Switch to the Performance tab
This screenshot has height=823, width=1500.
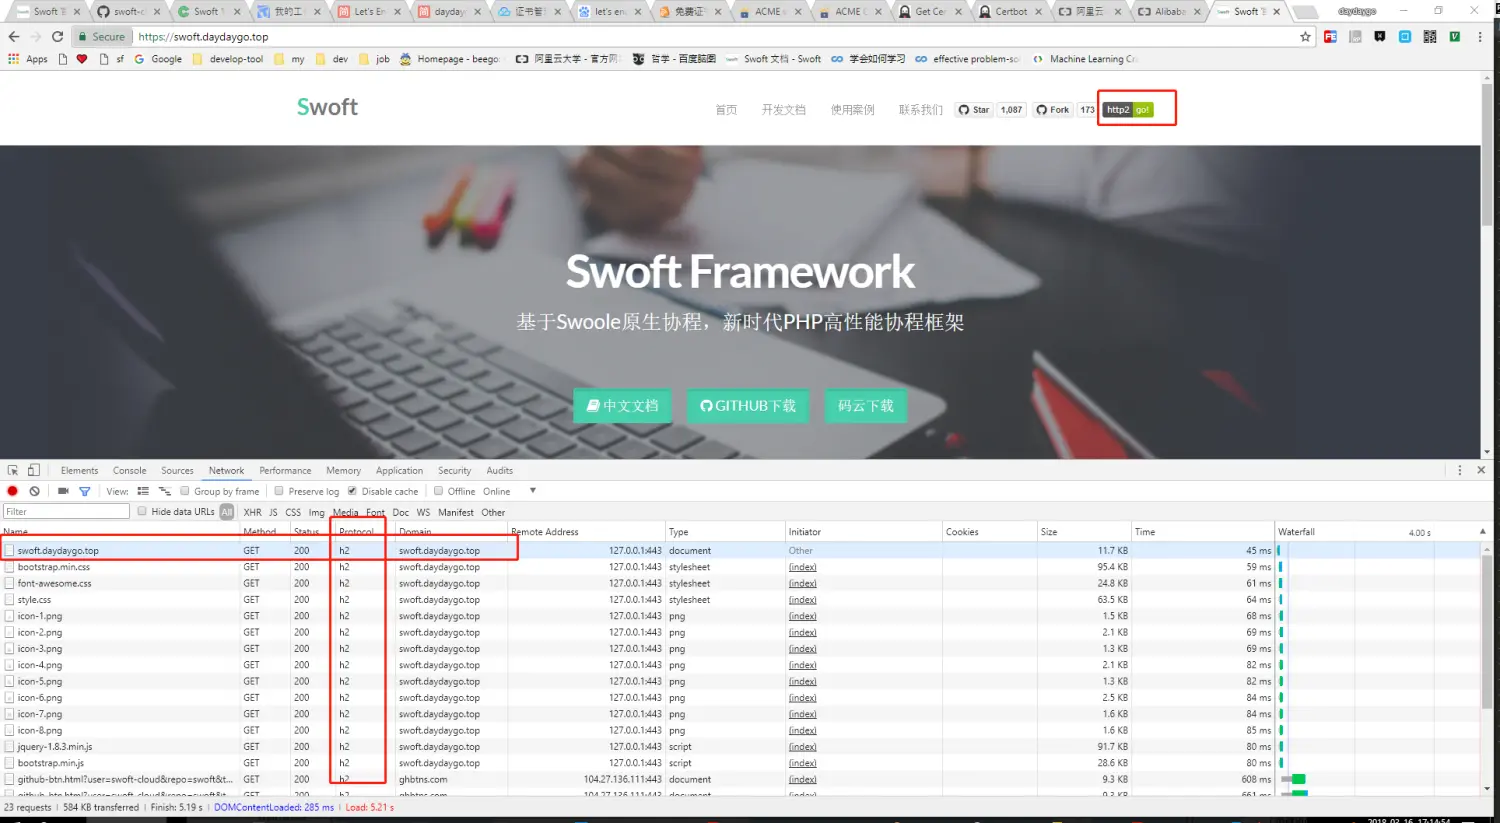click(285, 470)
